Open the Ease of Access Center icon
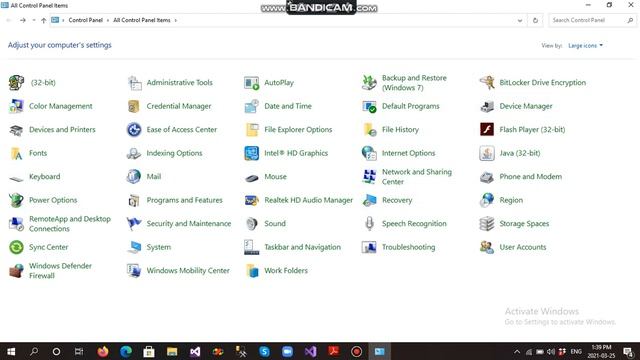Viewport: 640px width, 360px height. coord(134,130)
